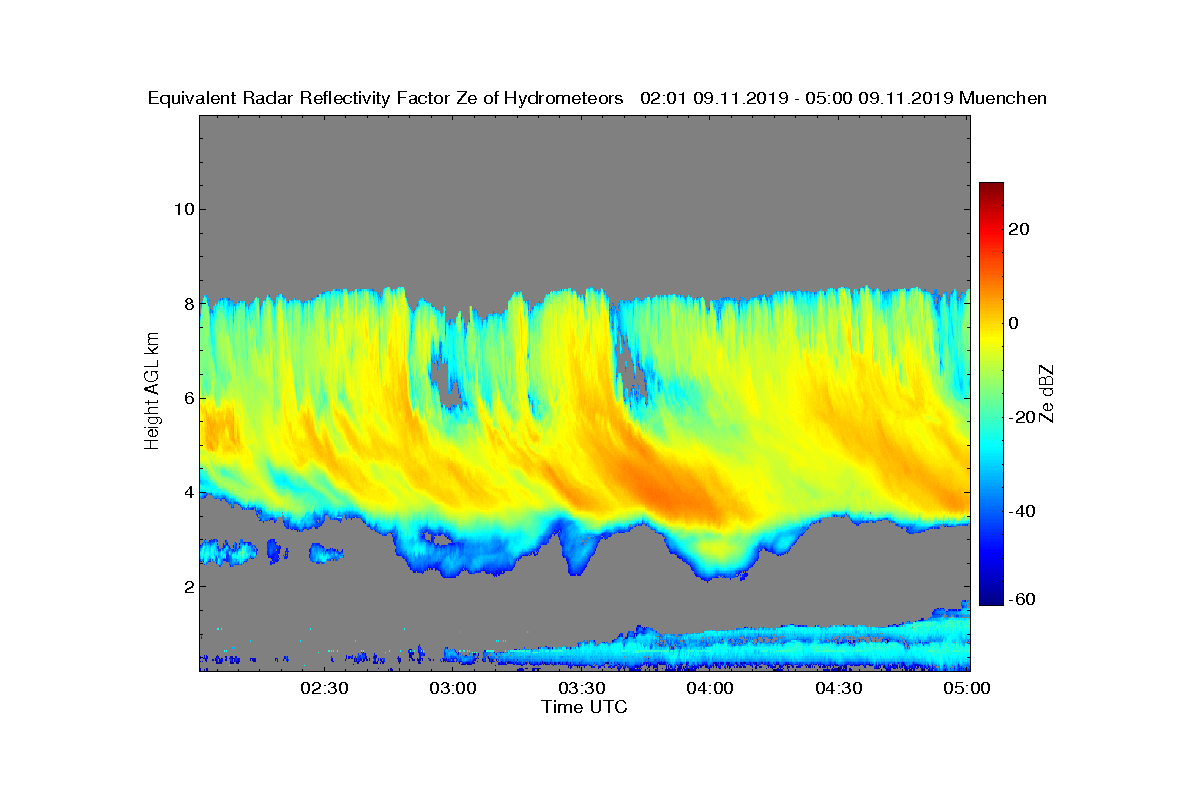The width and height of the screenshot is (1200, 800).
Task: Click the 04:00 time axis label
Action: tap(711, 688)
